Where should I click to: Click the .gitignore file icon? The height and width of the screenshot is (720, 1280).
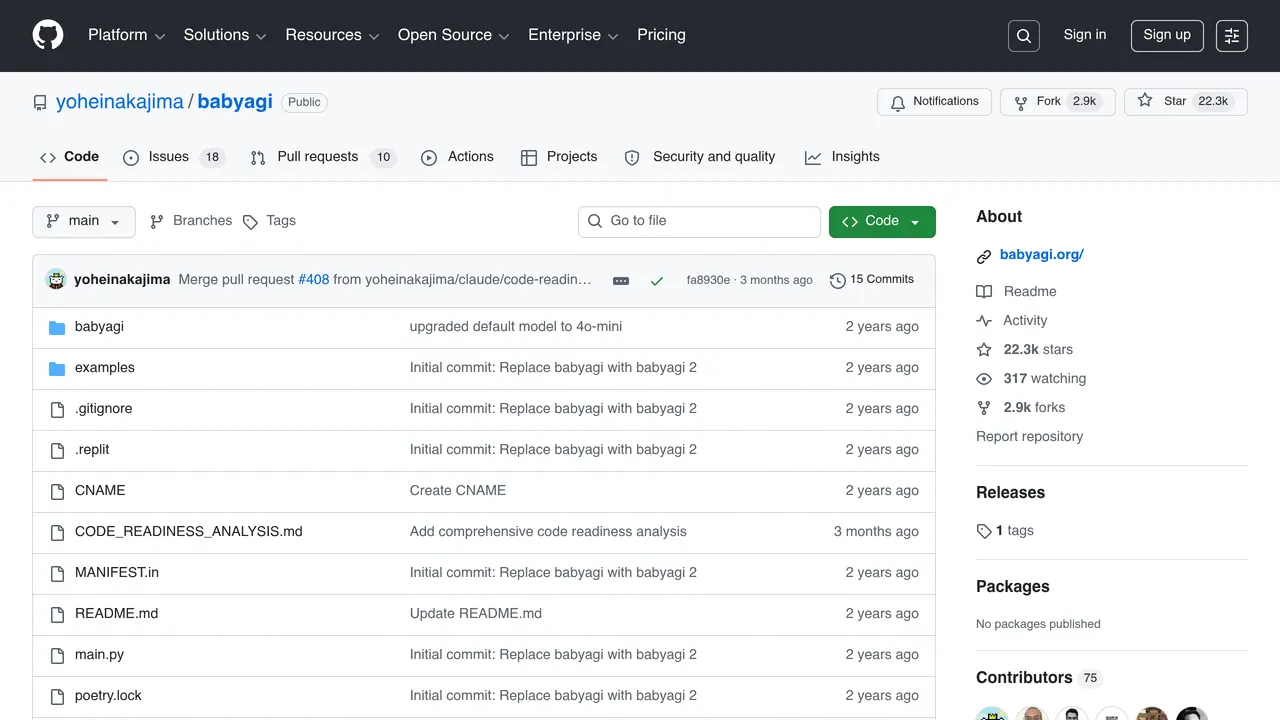57,409
